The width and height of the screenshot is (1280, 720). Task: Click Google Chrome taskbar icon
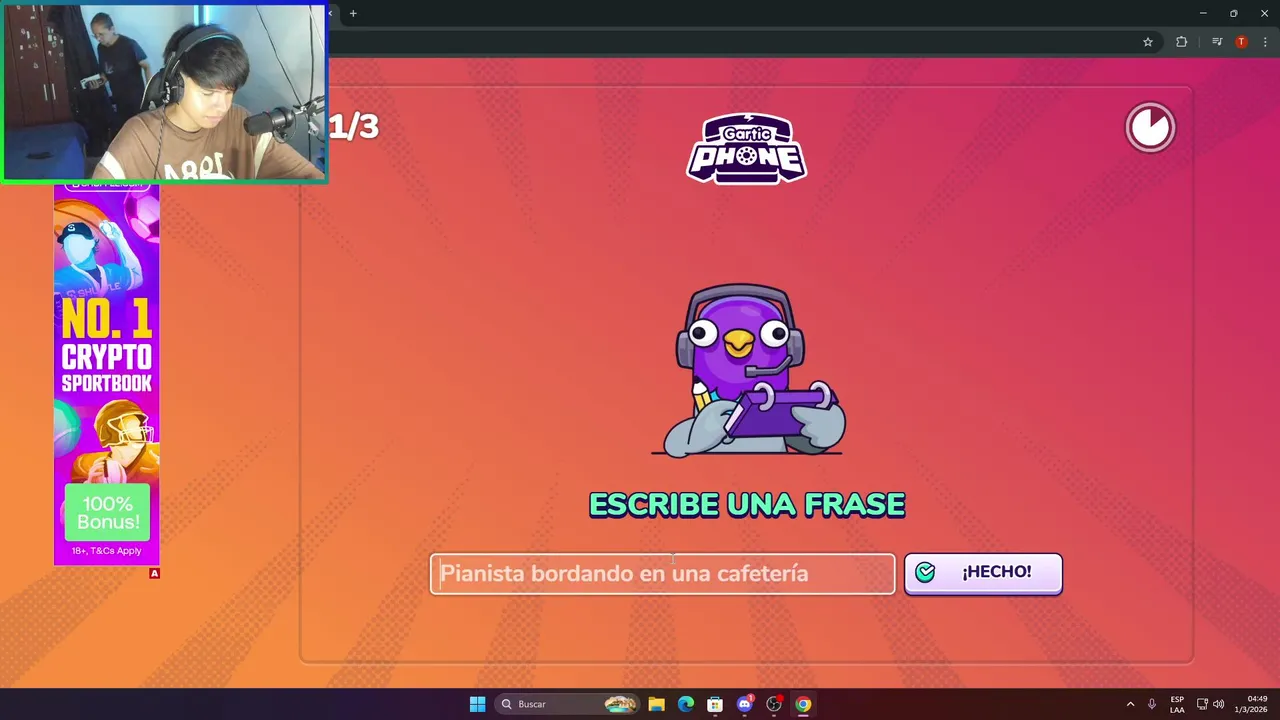803,704
